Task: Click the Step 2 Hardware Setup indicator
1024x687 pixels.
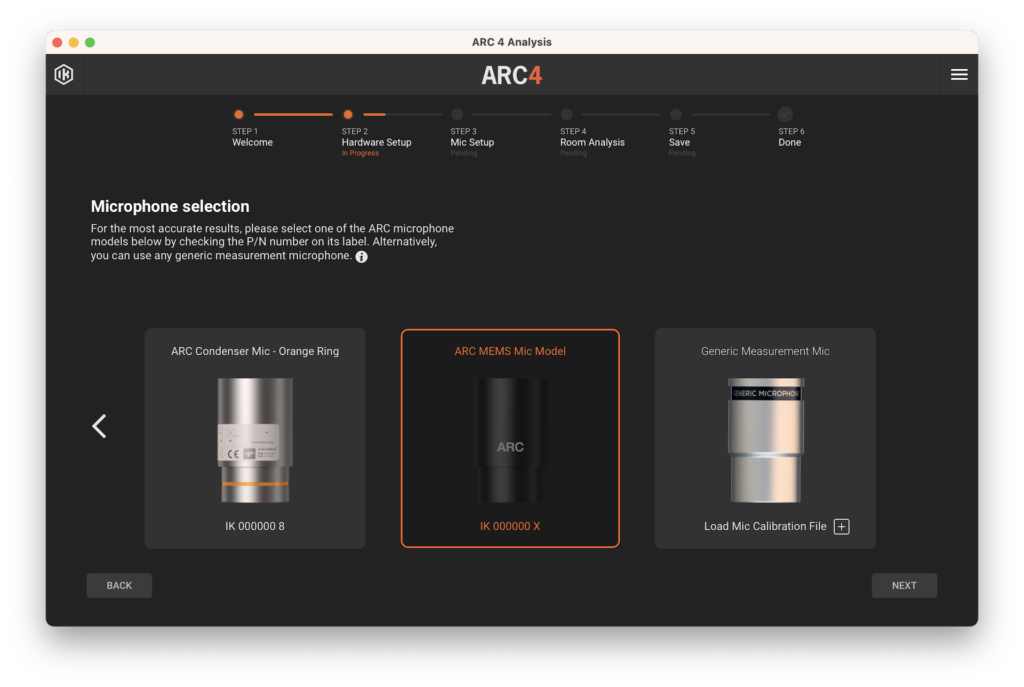Action: click(348, 115)
